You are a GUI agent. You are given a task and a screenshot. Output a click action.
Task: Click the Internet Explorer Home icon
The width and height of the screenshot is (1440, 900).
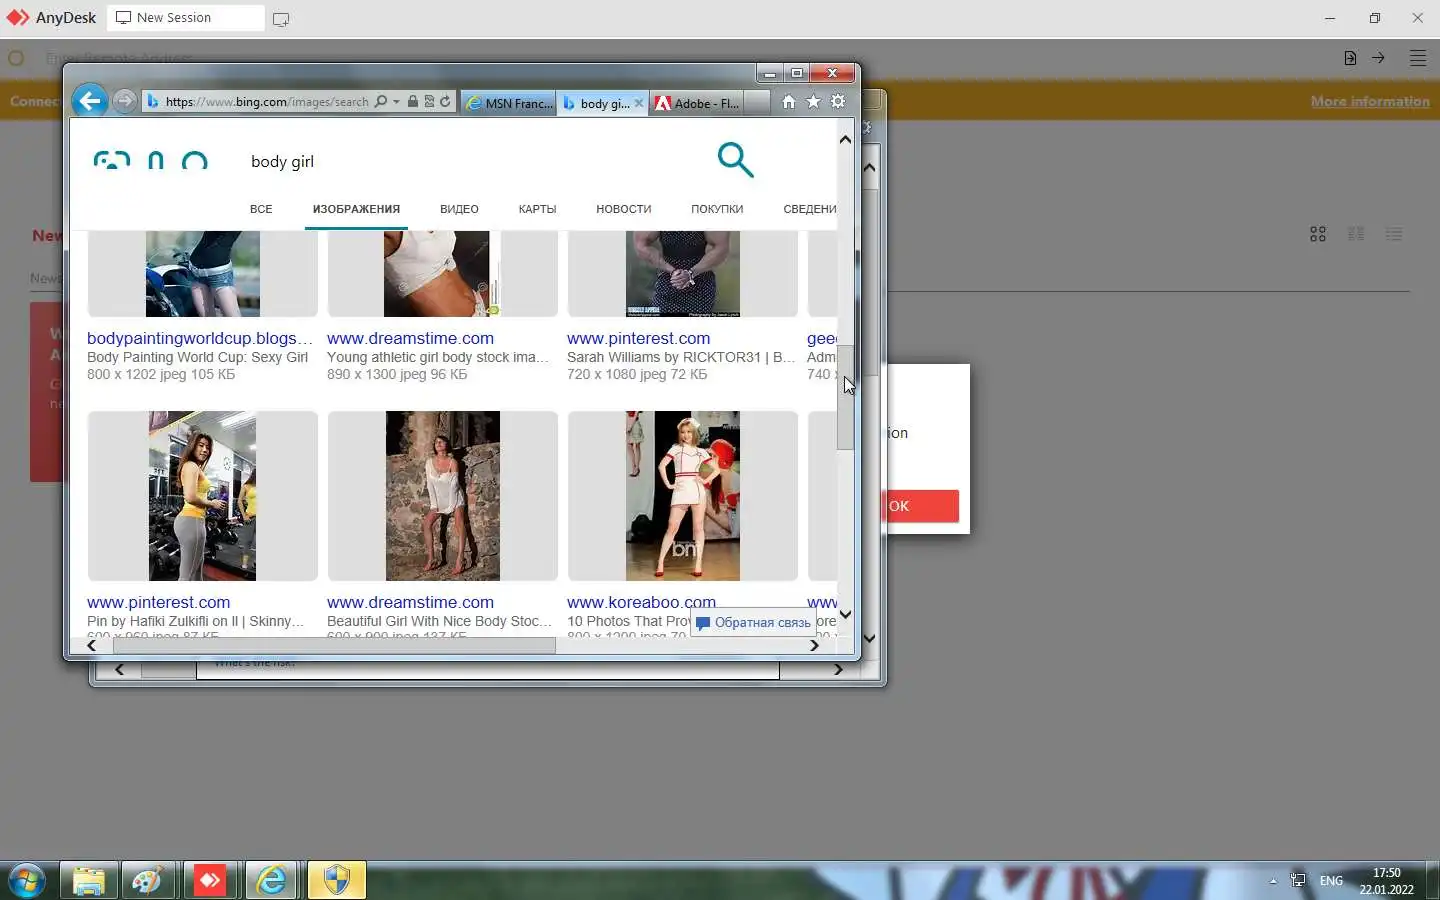pyautogui.click(x=789, y=102)
